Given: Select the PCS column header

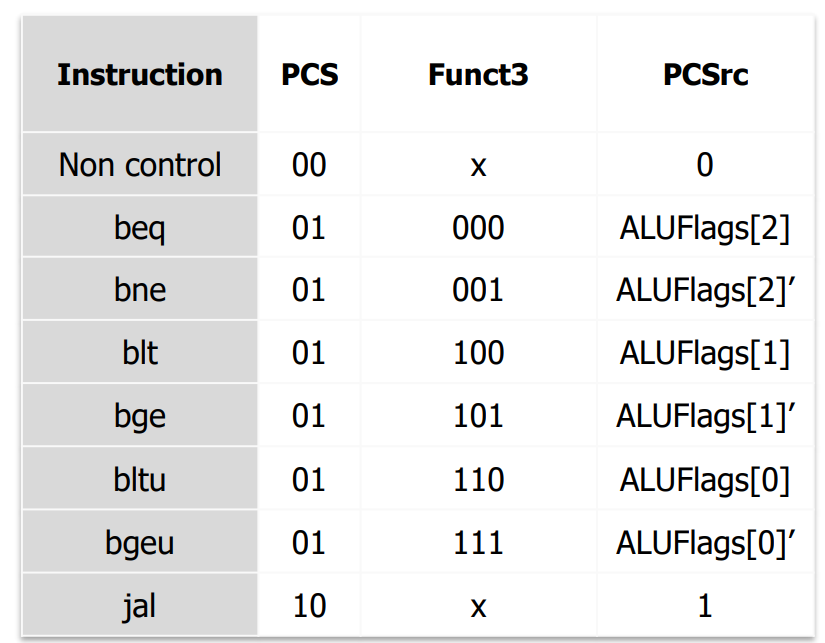Looking at the screenshot, I should [x=309, y=75].
